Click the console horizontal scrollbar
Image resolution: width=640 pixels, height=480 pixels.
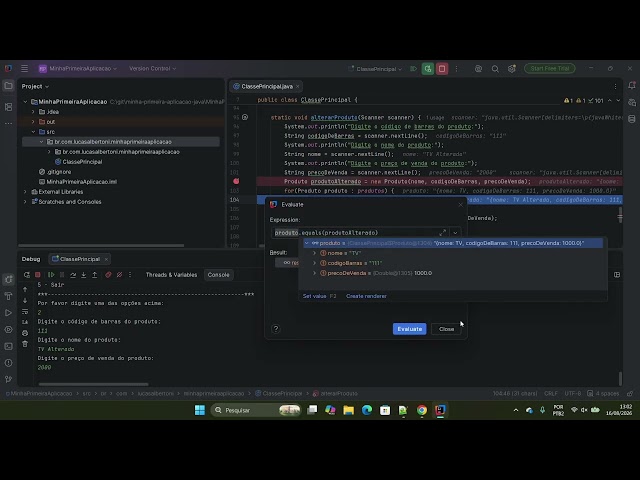click(93, 384)
